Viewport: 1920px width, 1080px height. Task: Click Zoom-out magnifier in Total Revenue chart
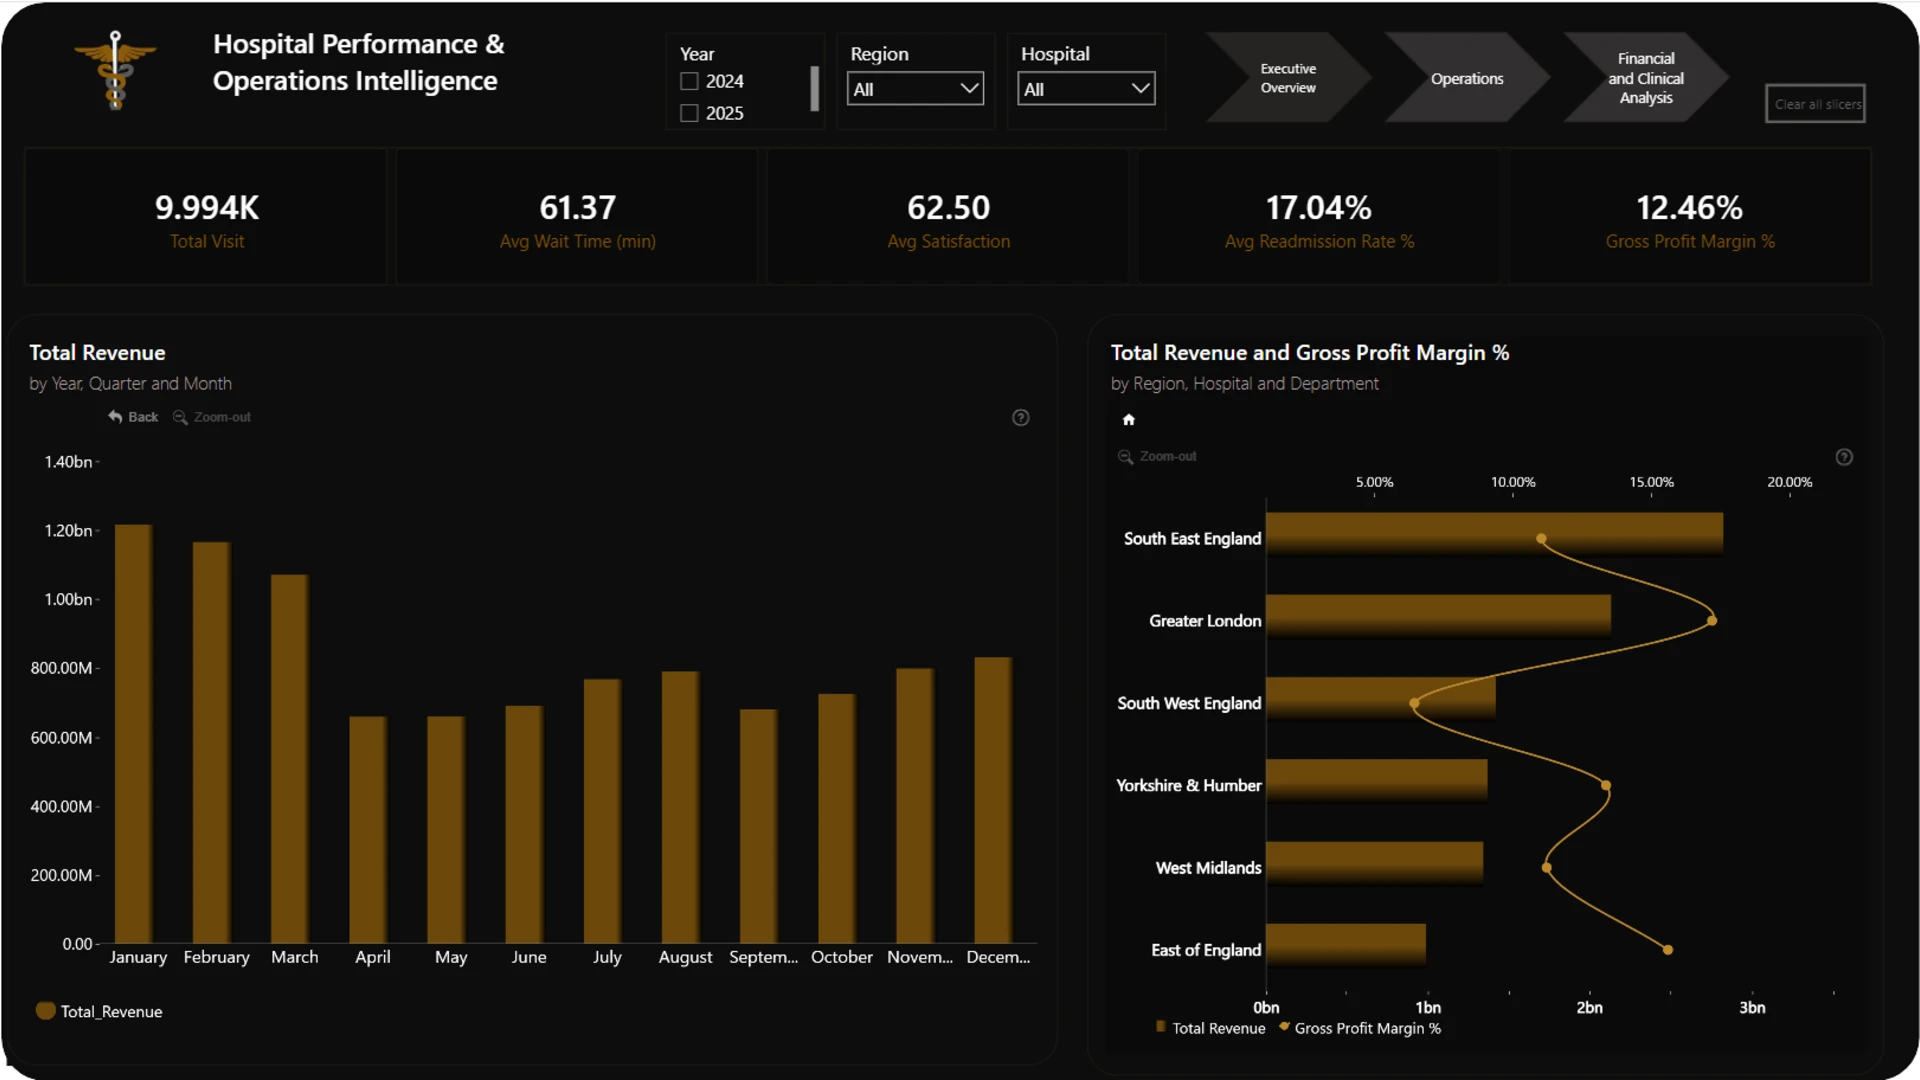pos(180,417)
